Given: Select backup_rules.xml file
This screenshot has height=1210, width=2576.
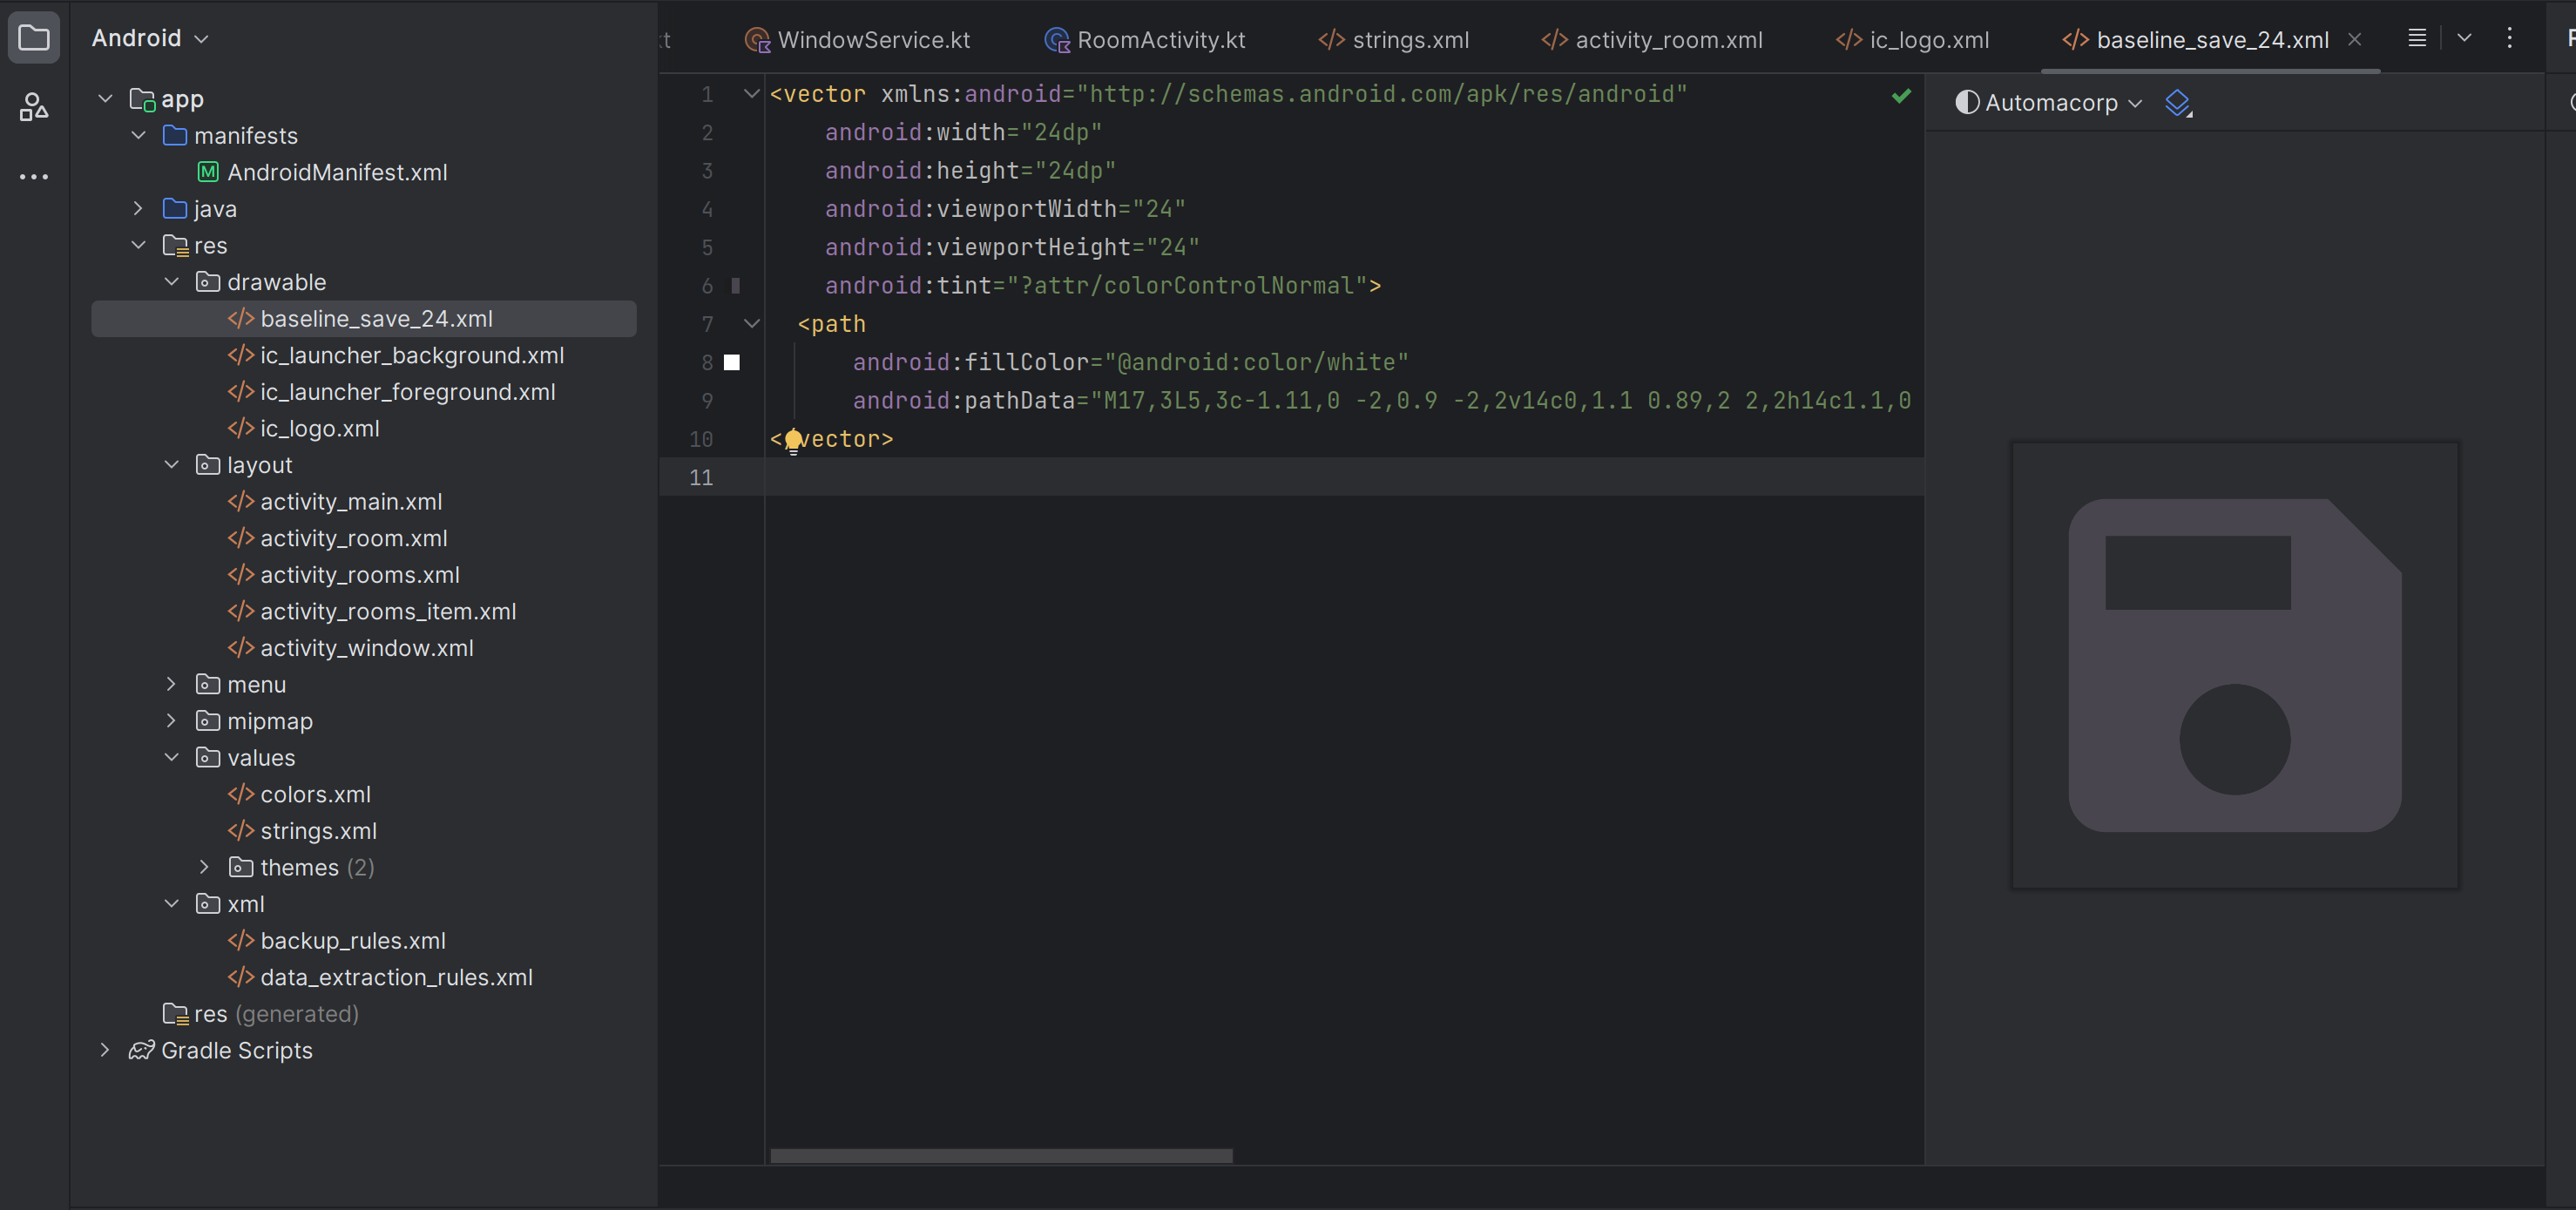Looking at the screenshot, I should [x=337, y=941].
